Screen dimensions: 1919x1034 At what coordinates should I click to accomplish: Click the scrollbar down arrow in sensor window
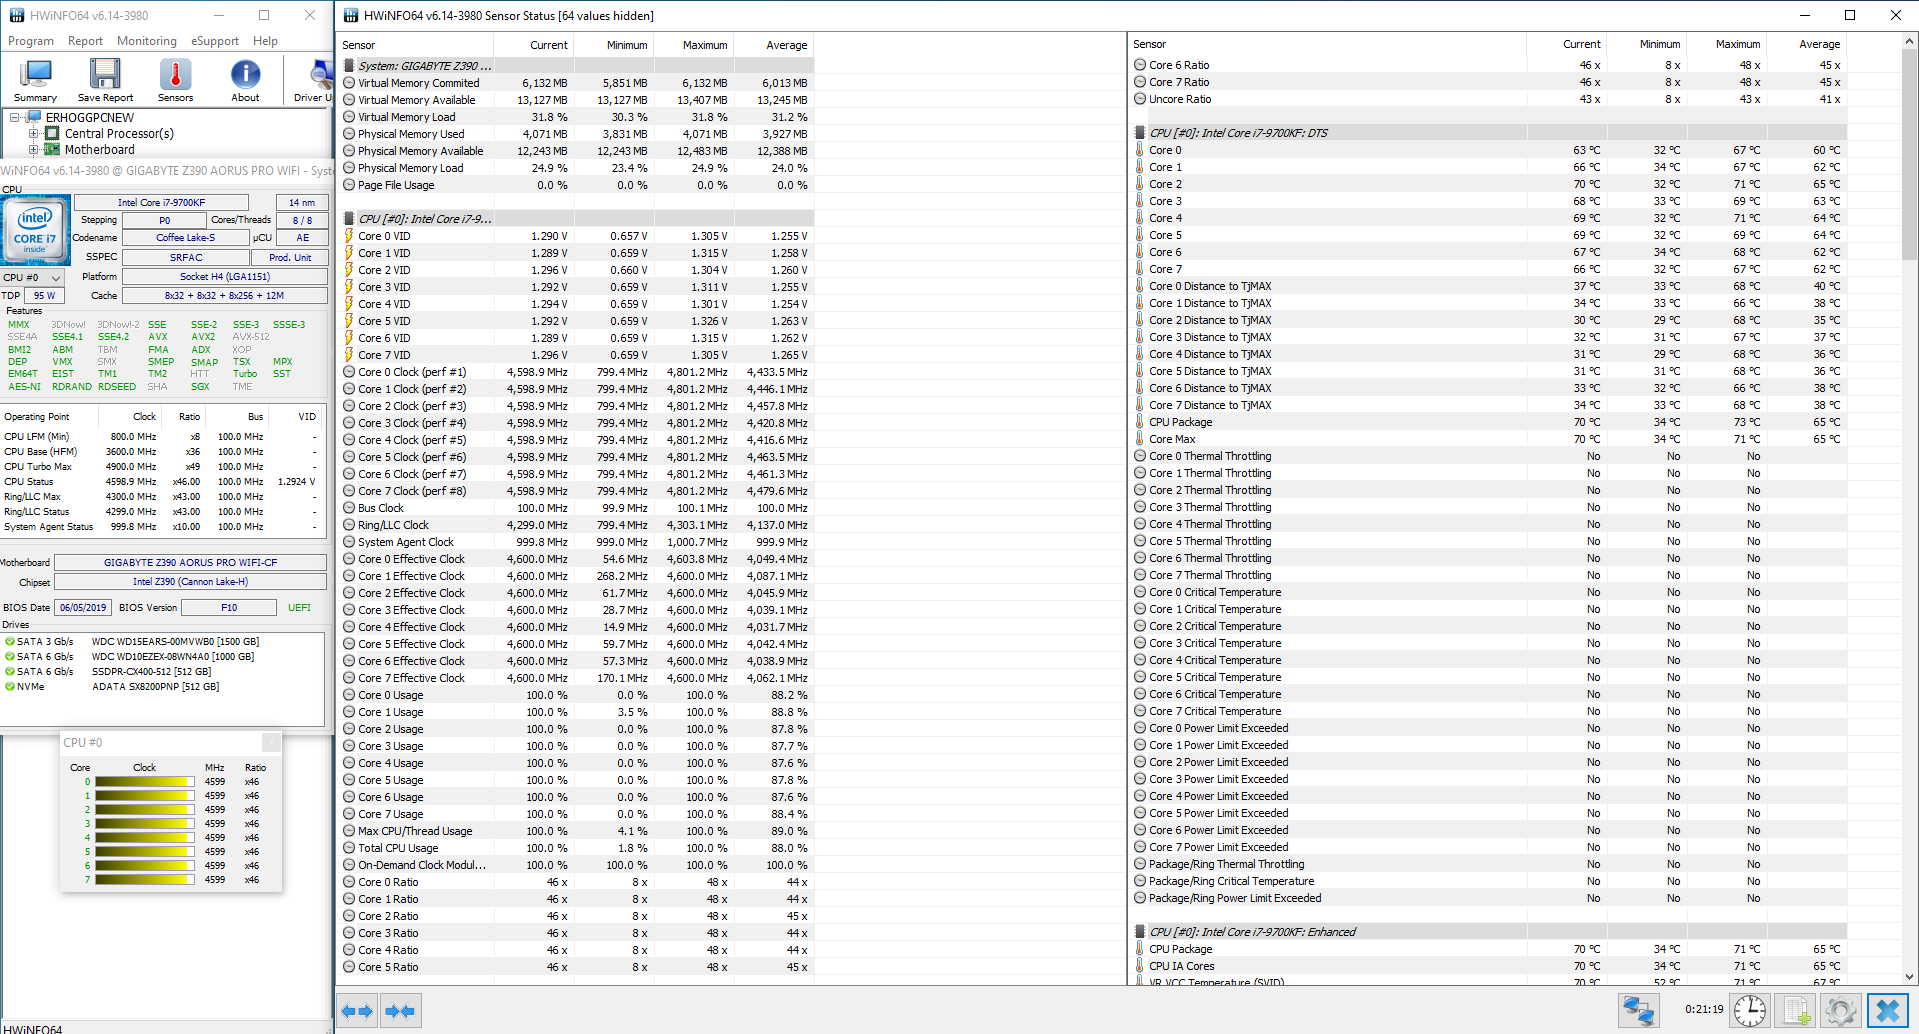coord(1909,977)
